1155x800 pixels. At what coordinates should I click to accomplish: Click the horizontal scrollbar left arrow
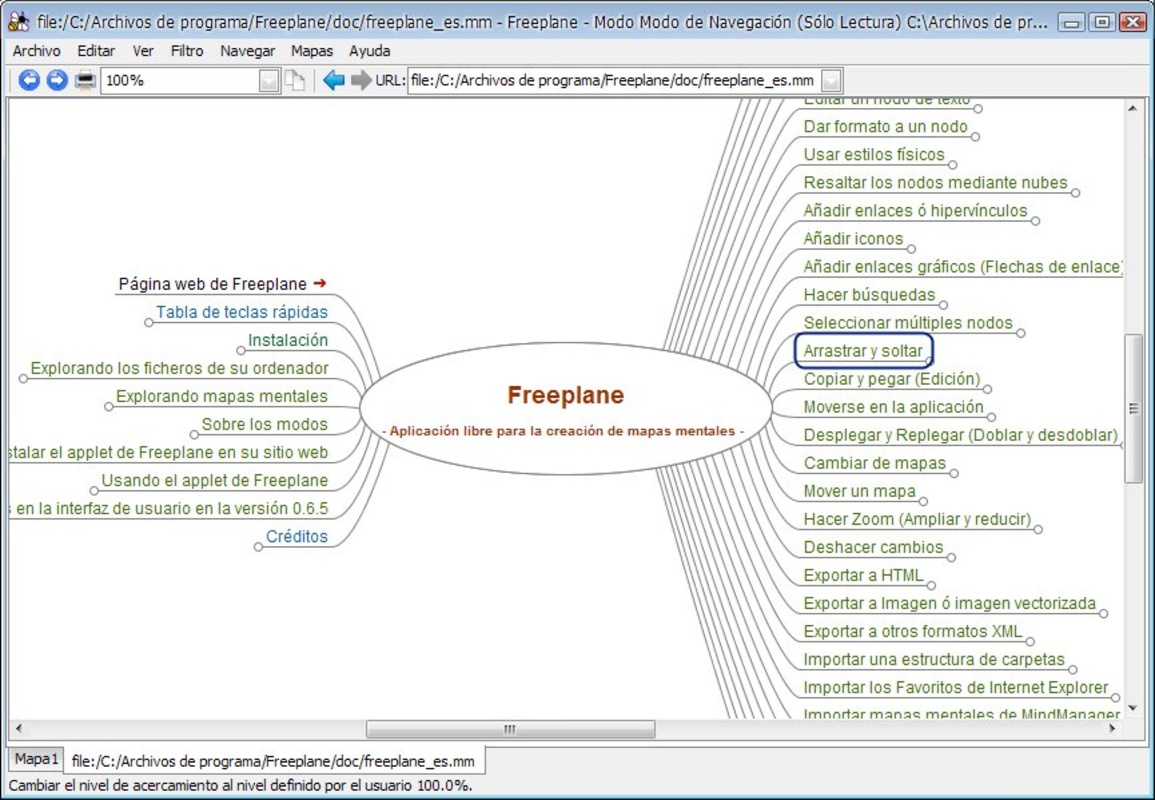click(18, 729)
